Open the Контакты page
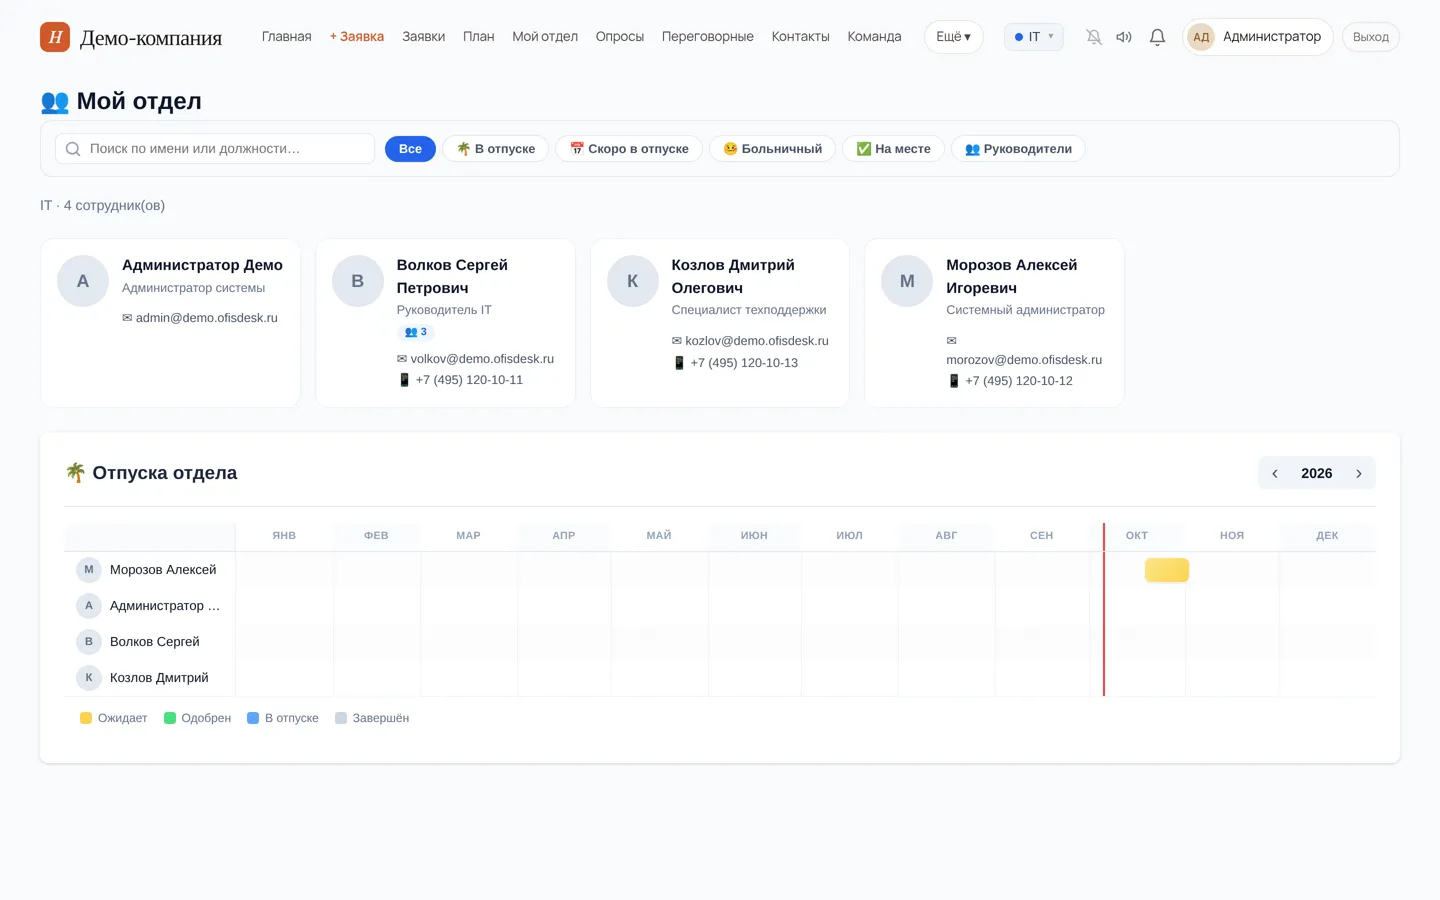Viewport: 1440px width, 900px height. click(x=801, y=37)
